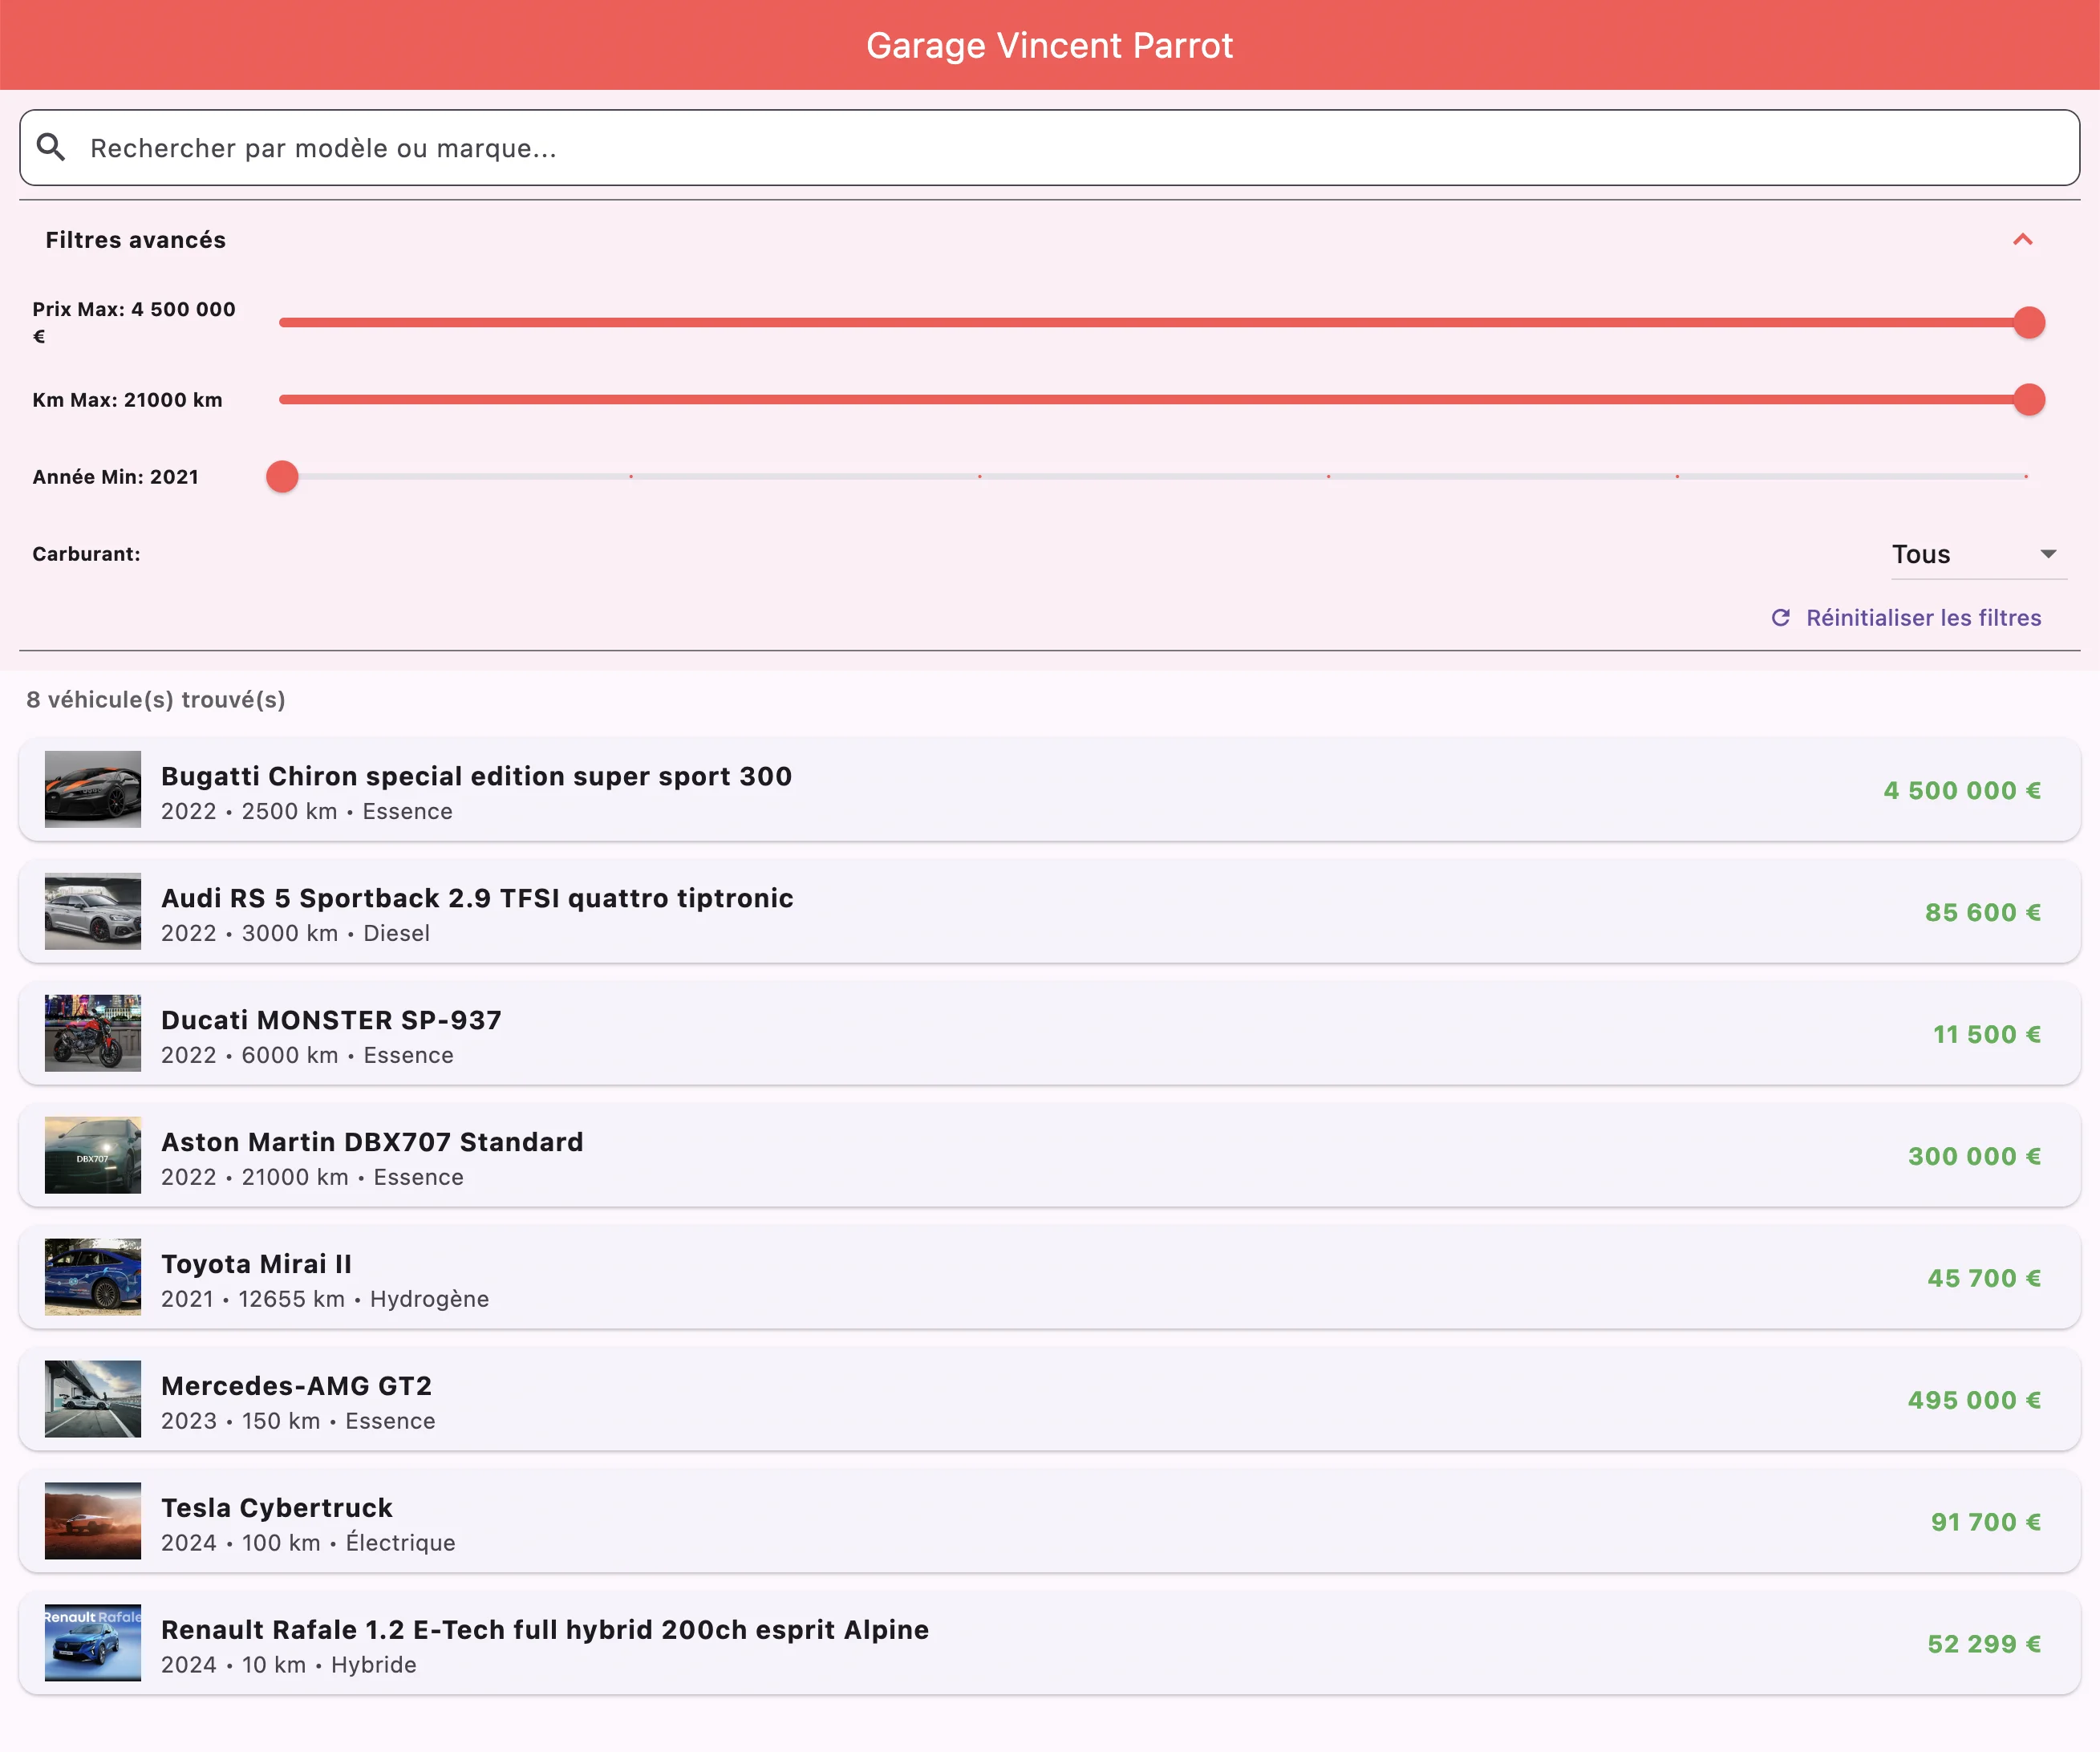Viewport: 2100px width, 1752px height.
Task: Open the Mercedes-AMG GT2 thumbnail
Action: pos(93,1399)
